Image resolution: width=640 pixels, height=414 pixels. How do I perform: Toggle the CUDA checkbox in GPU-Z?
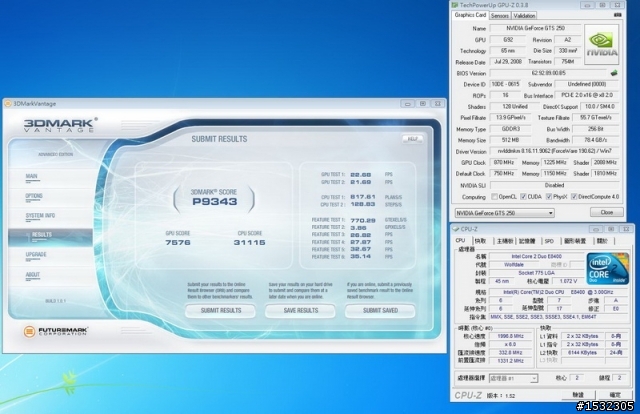523,197
